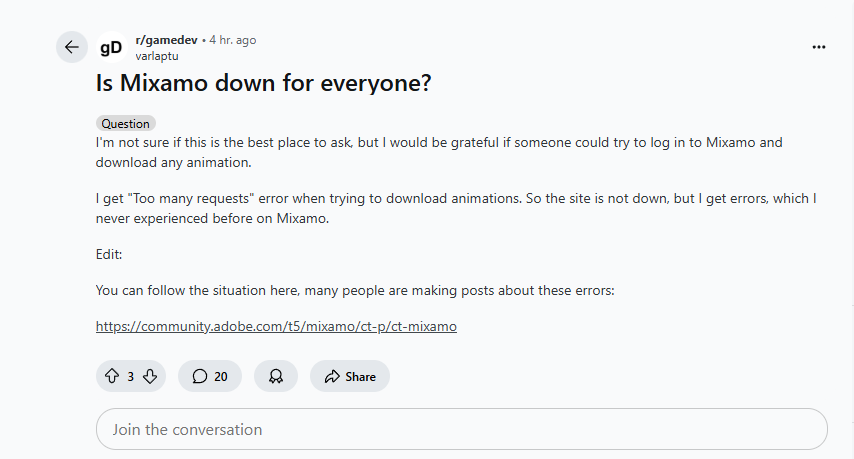Focus the Join the conversation field
Viewport: 854px width, 459px height.
[x=461, y=430]
